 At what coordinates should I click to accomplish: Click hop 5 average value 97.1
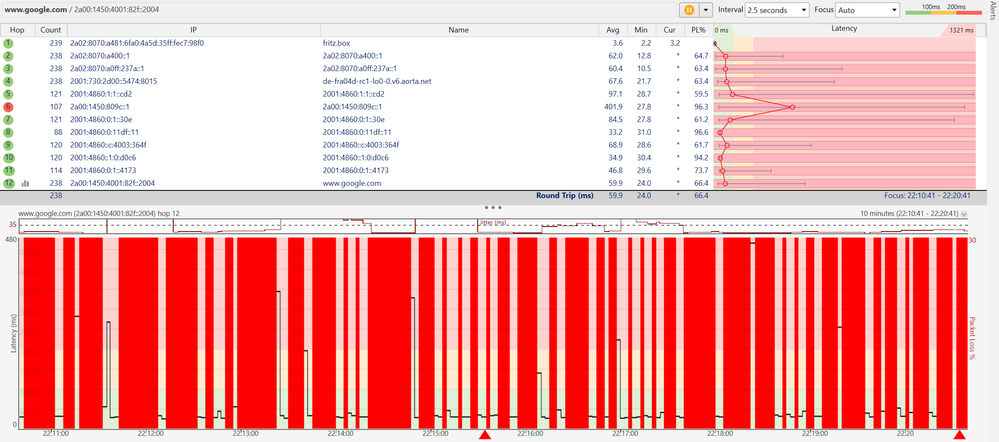click(x=615, y=94)
